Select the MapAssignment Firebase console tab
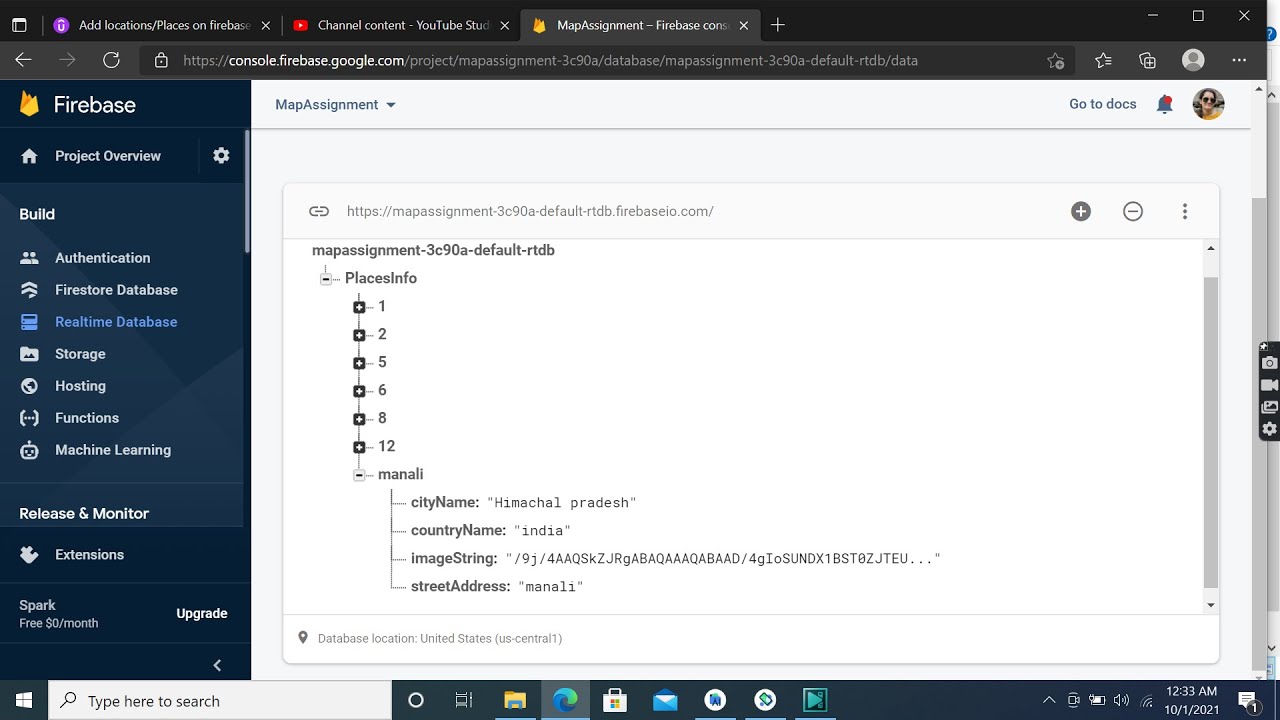This screenshot has width=1280, height=720. click(x=640, y=25)
